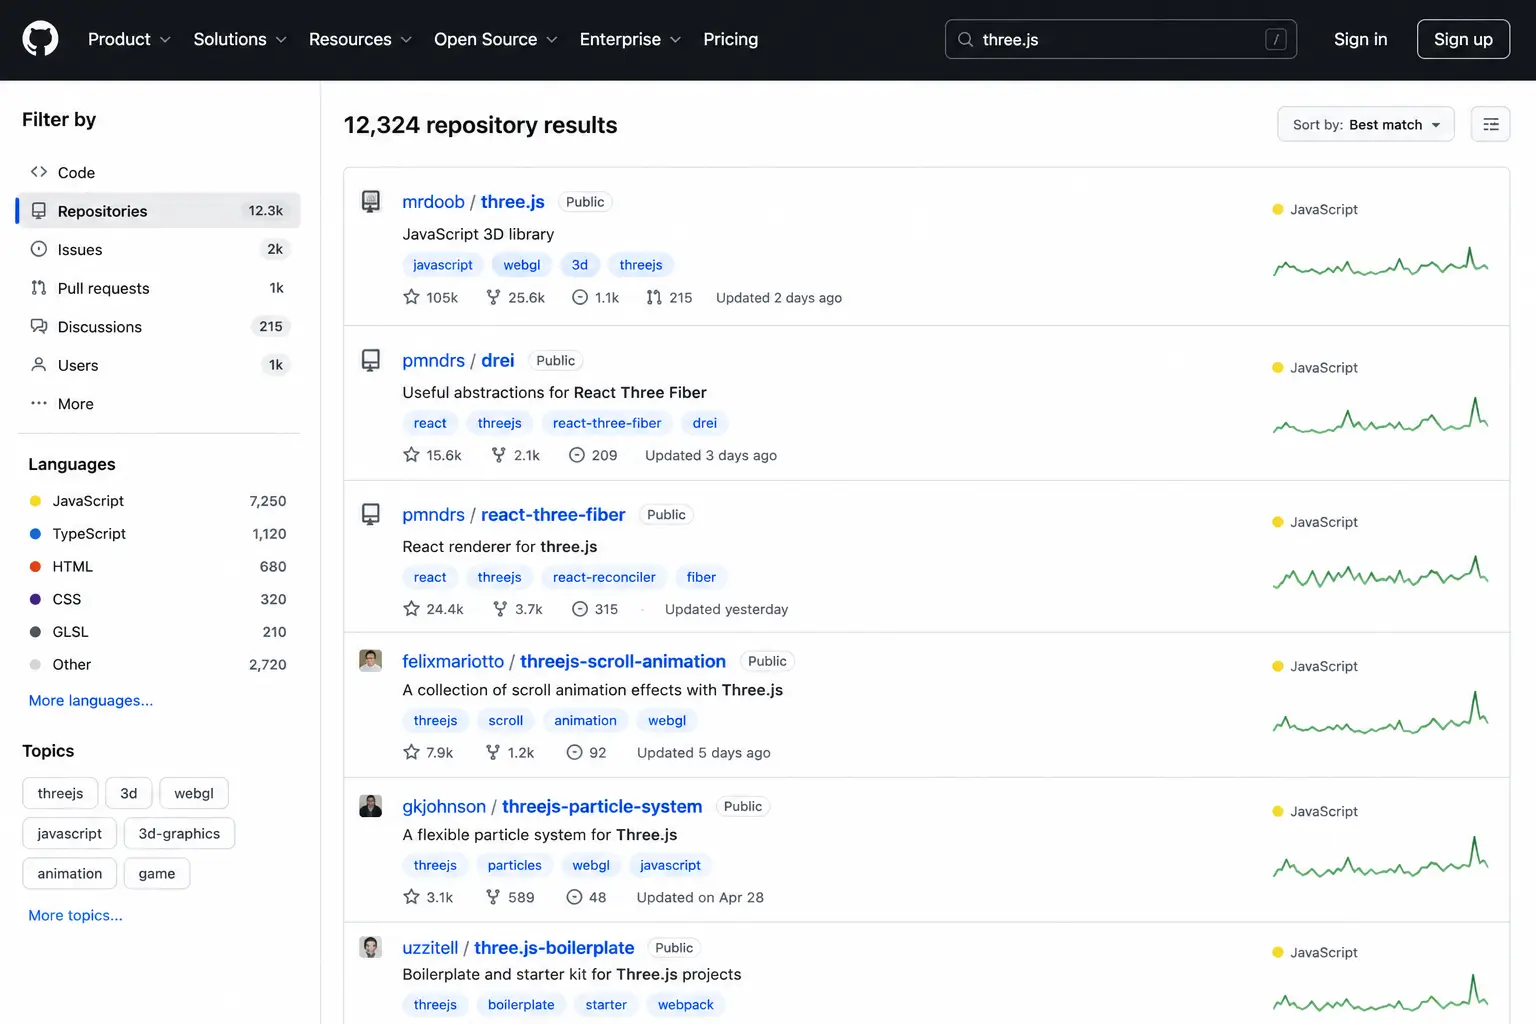Image resolution: width=1536 pixels, height=1024 pixels.
Task: Click the star icon for mrdoob/three.js
Action: click(x=411, y=297)
